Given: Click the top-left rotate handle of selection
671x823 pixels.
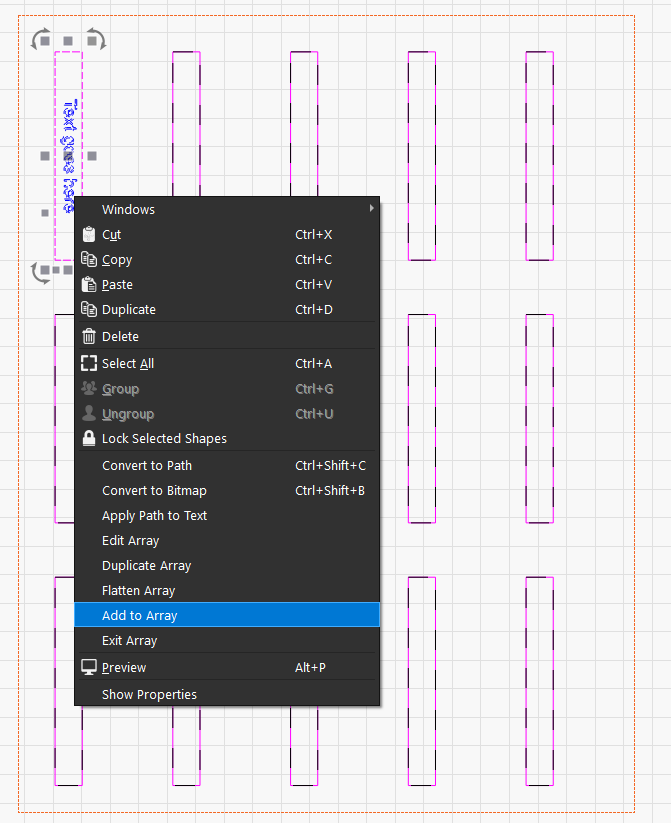Looking at the screenshot, I should click(x=41, y=39).
